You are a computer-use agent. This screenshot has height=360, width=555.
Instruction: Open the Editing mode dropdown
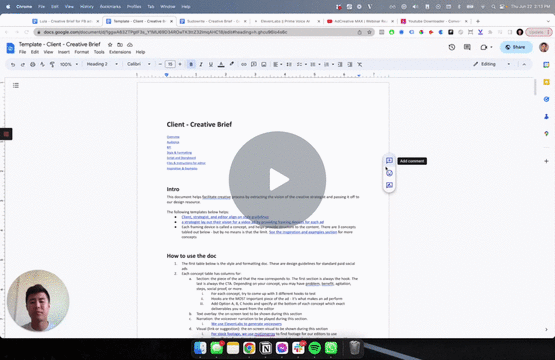(x=492, y=64)
